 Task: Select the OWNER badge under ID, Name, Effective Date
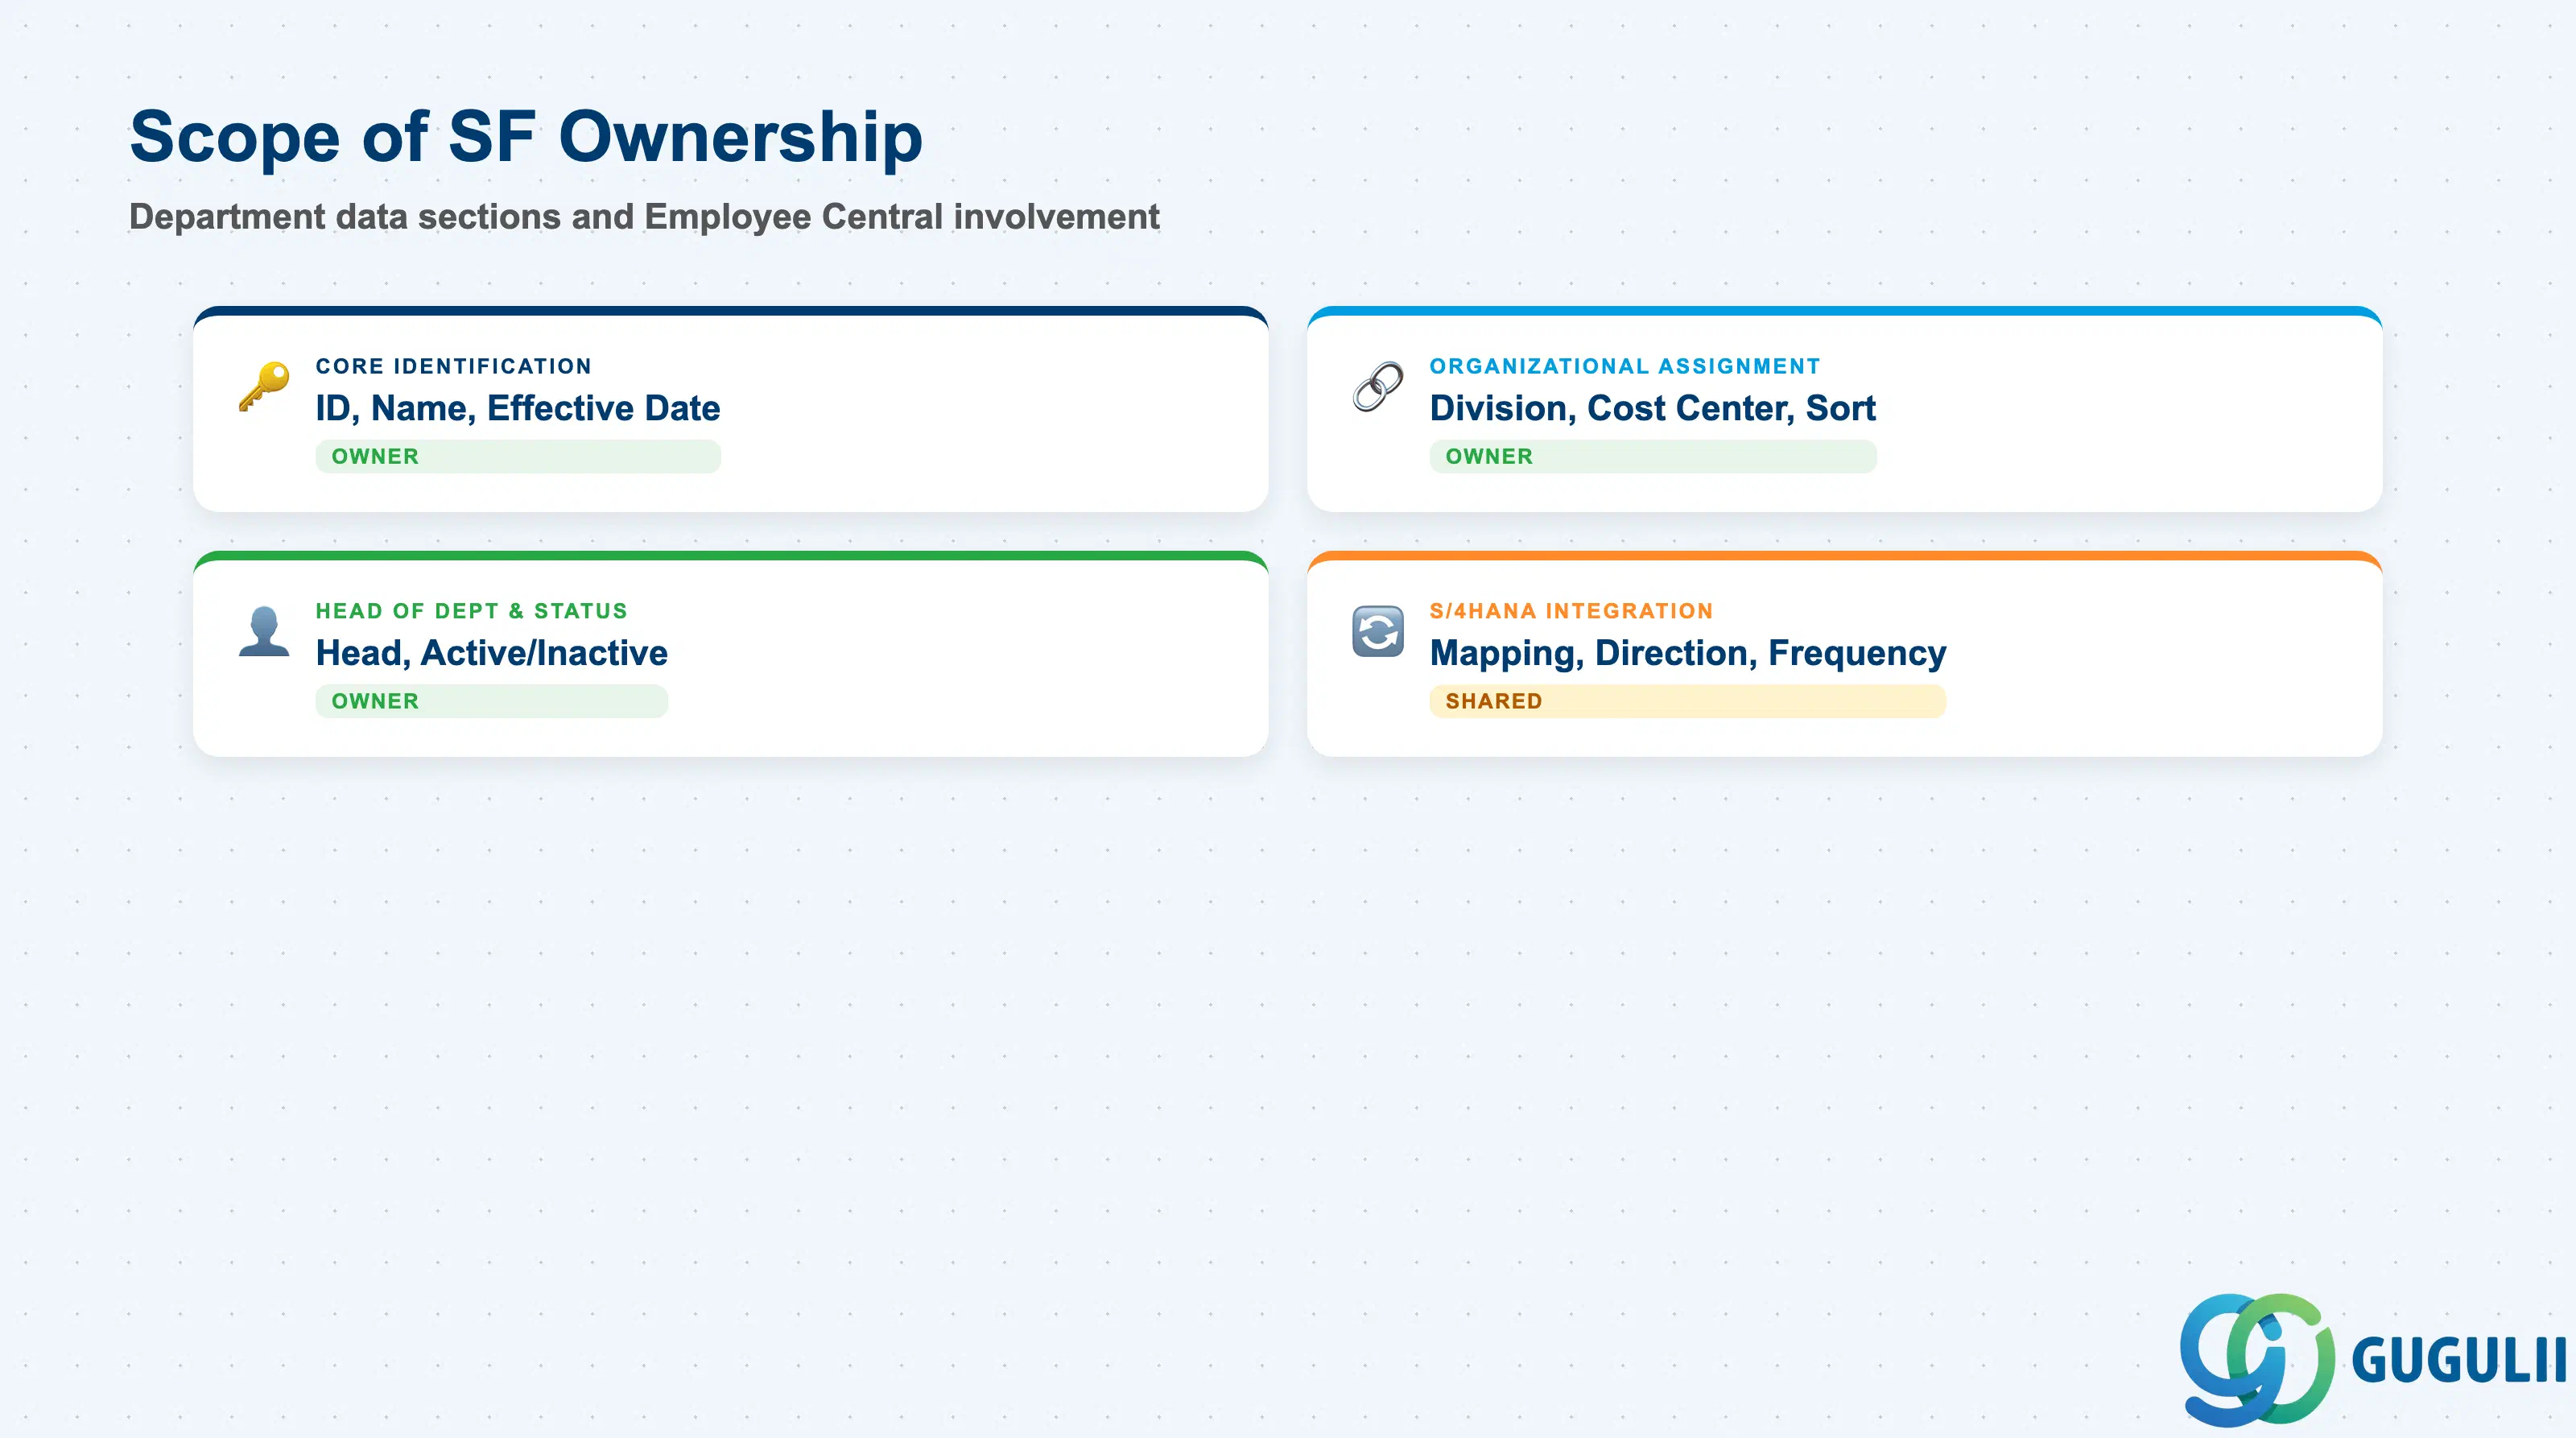tap(518, 456)
